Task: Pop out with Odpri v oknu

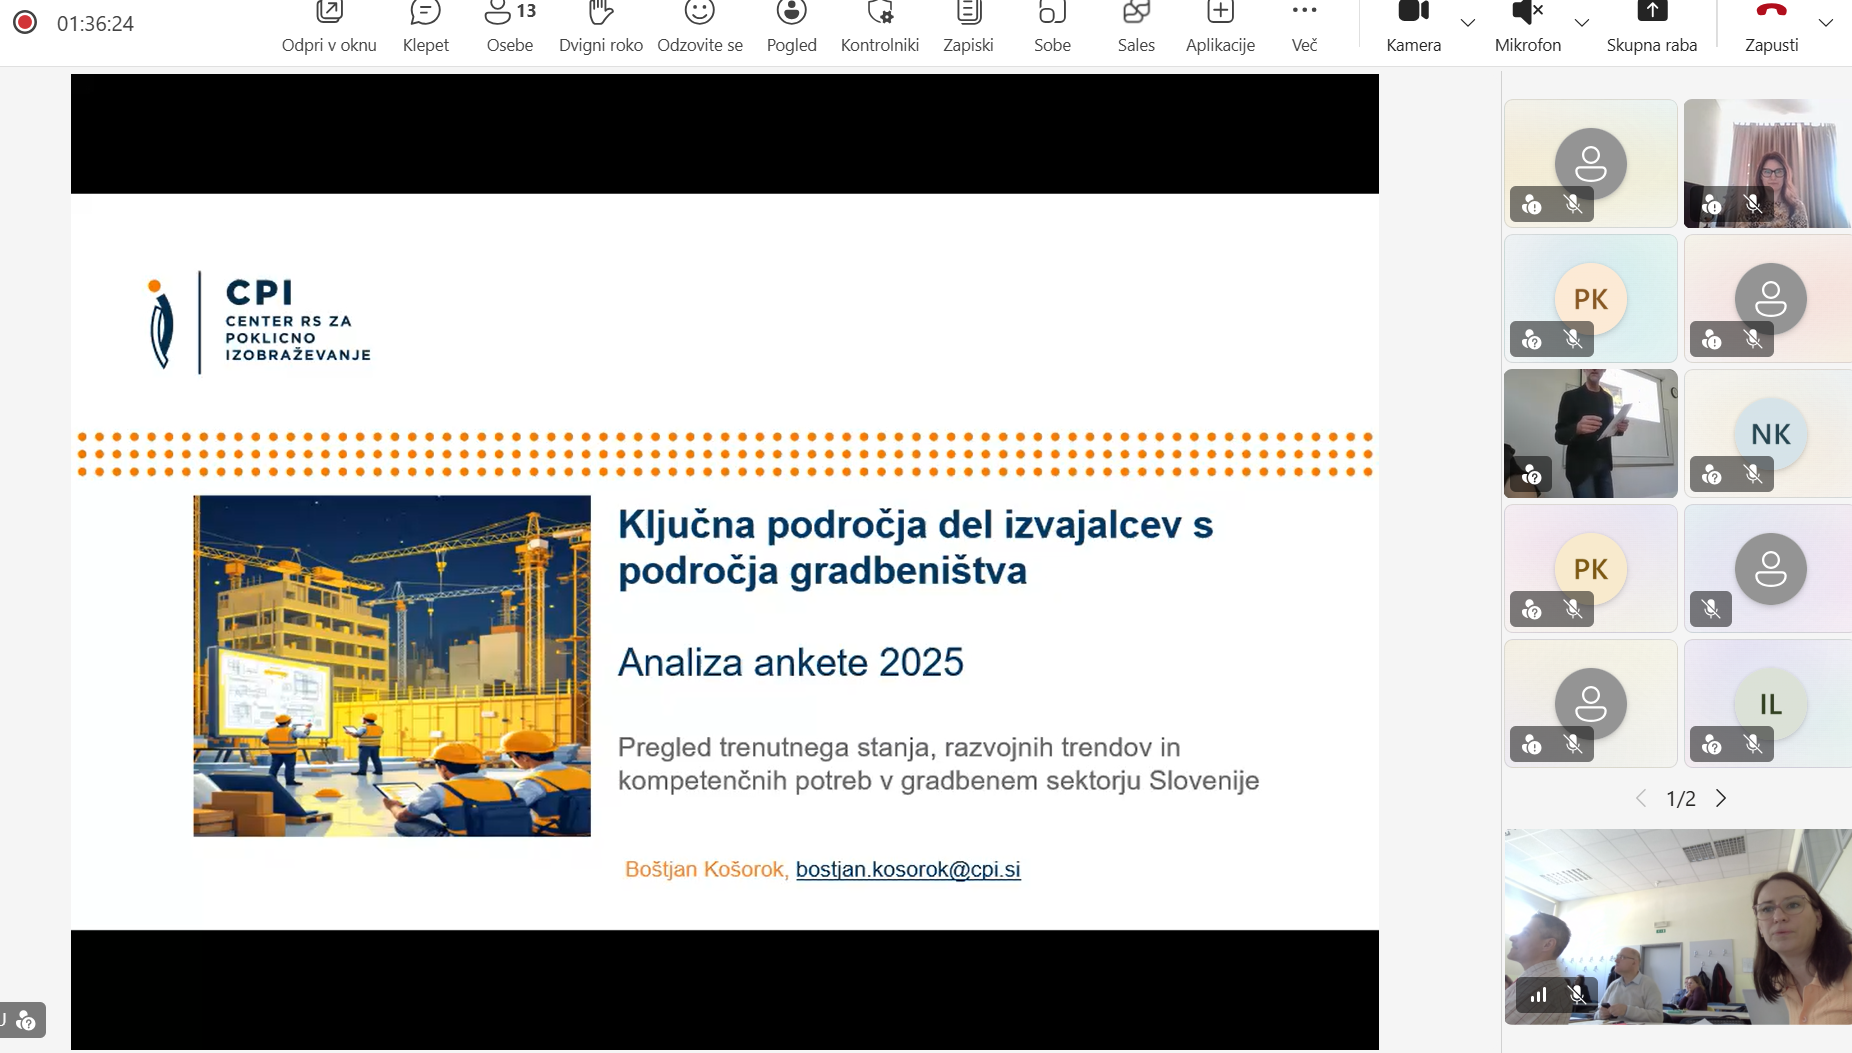Action: click(329, 26)
